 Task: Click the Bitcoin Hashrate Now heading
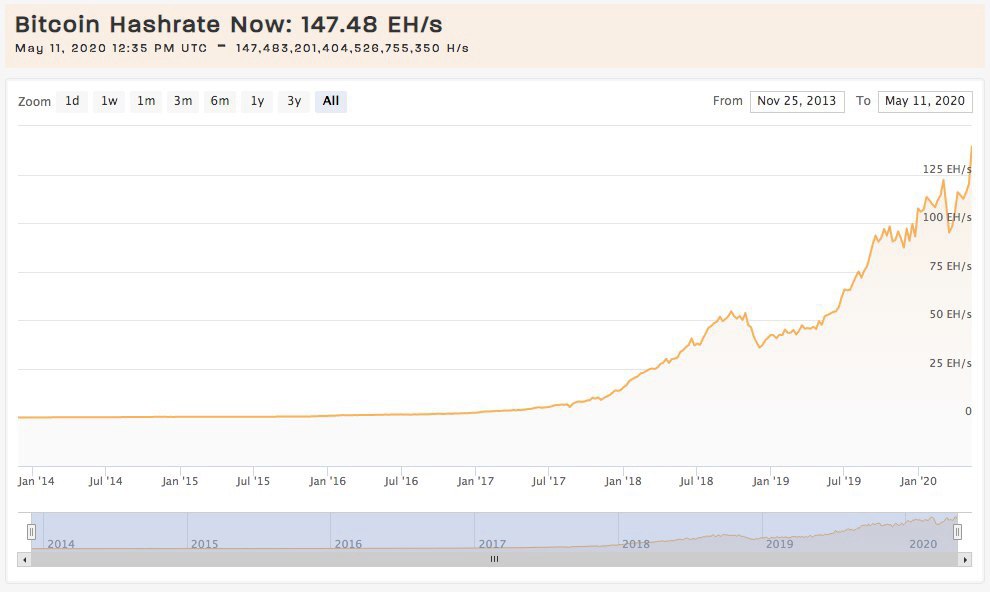click(x=229, y=25)
